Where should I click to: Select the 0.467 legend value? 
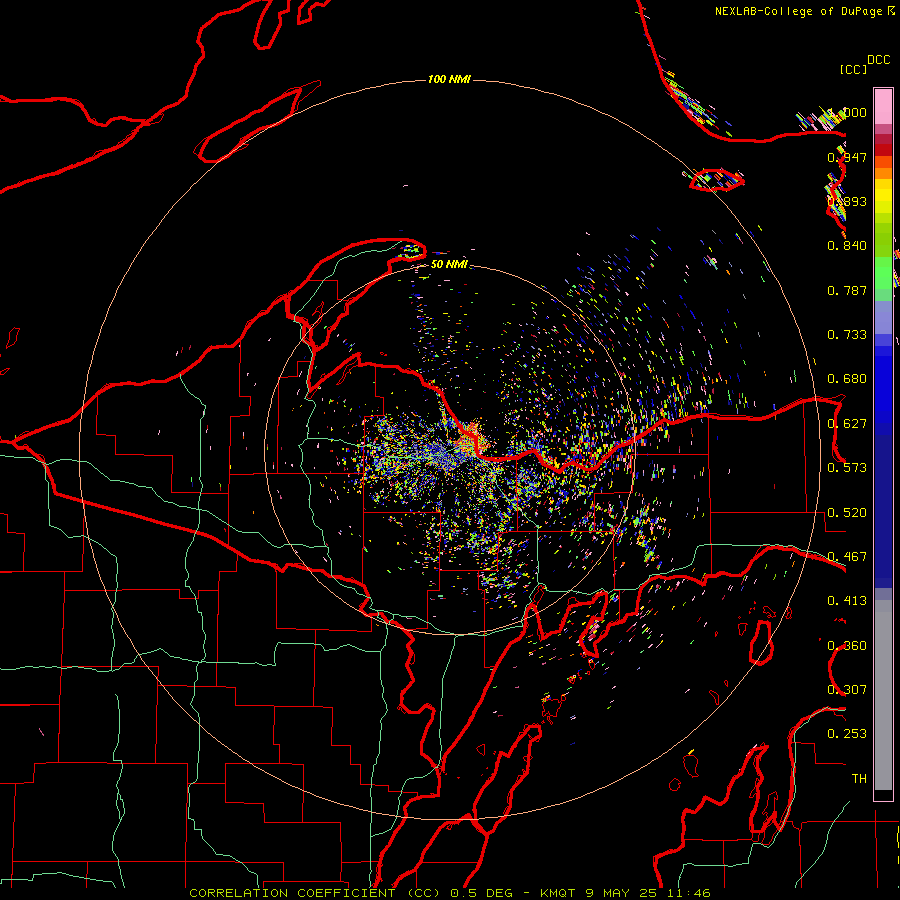847,557
